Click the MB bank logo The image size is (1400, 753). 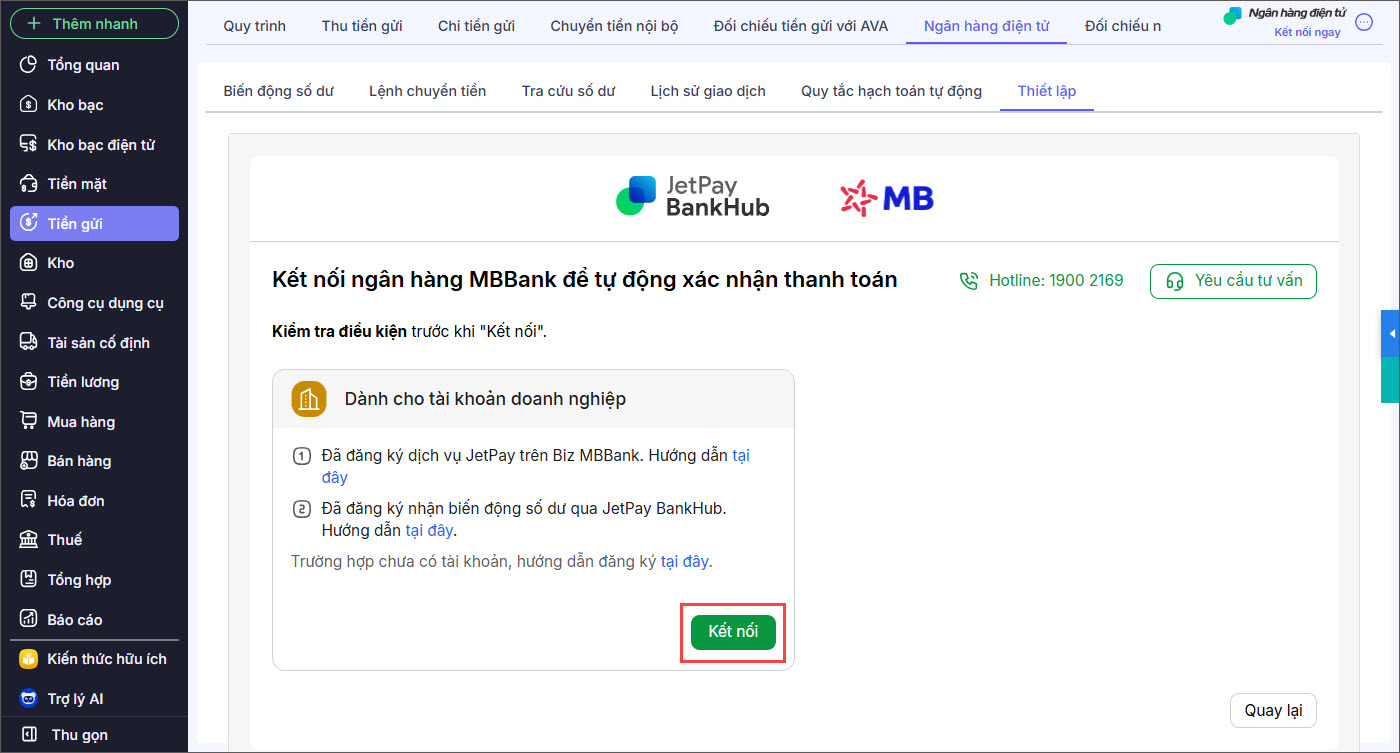pyautogui.click(x=887, y=198)
